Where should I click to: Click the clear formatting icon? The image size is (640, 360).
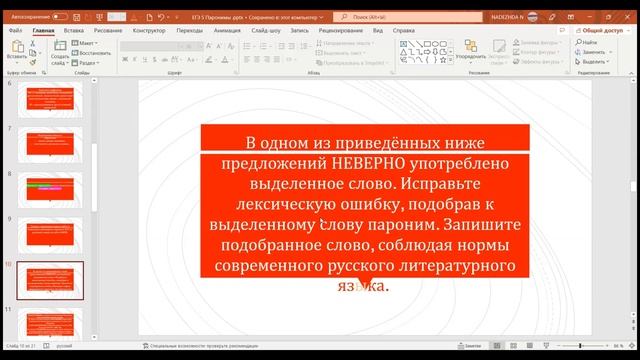tap(231, 46)
